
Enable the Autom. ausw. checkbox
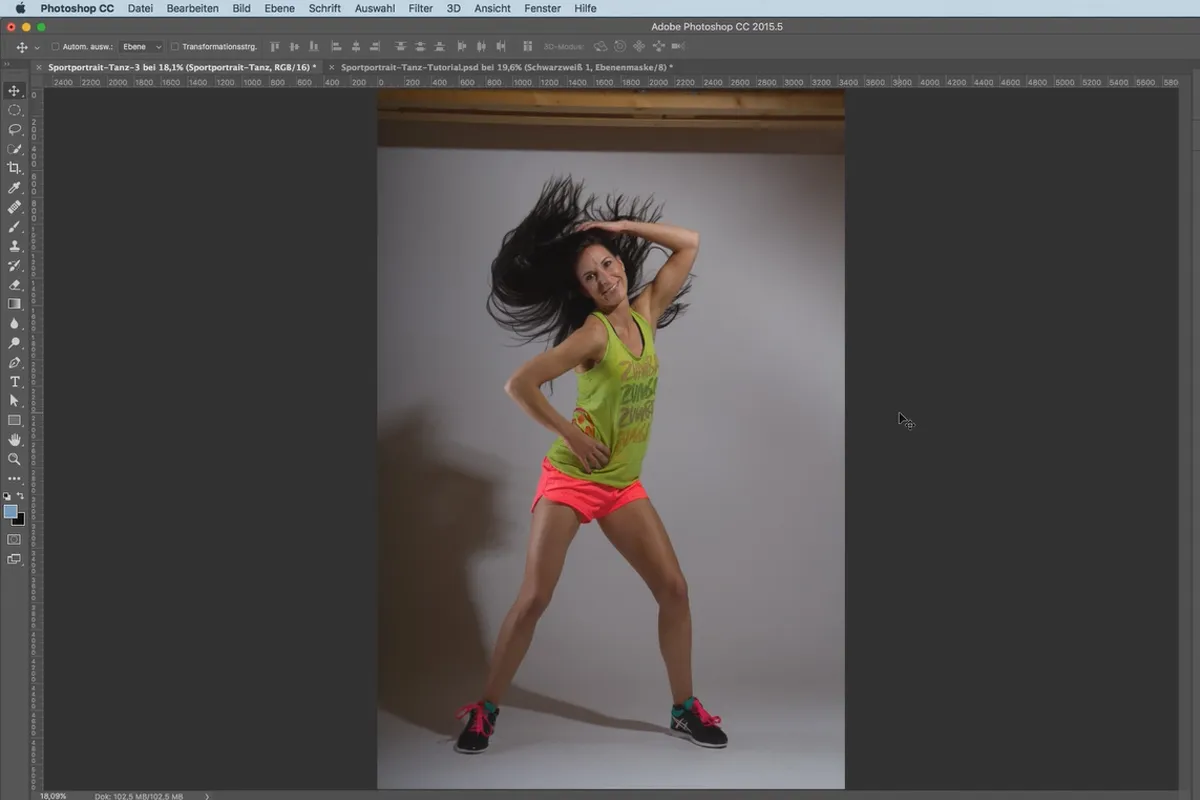(x=55, y=46)
